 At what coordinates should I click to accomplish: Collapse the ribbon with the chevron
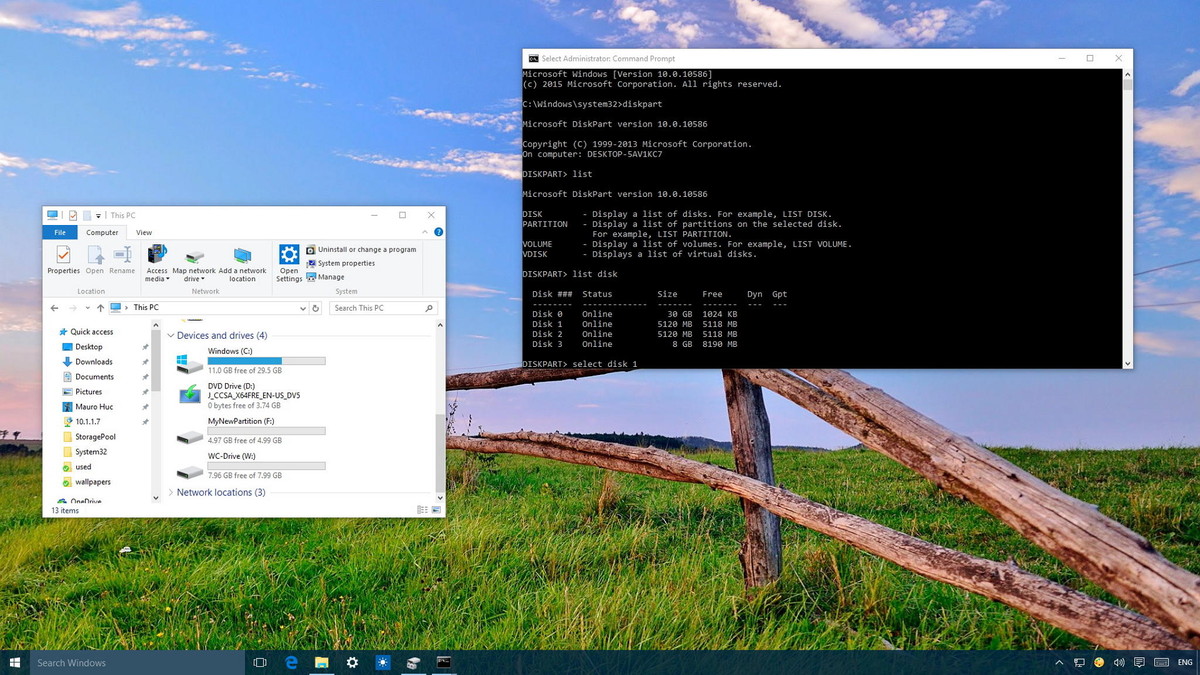pos(425,232)
